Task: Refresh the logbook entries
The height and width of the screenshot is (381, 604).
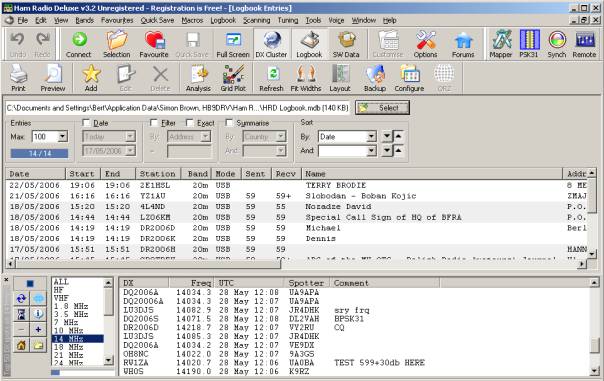Action: coord(271,78)
